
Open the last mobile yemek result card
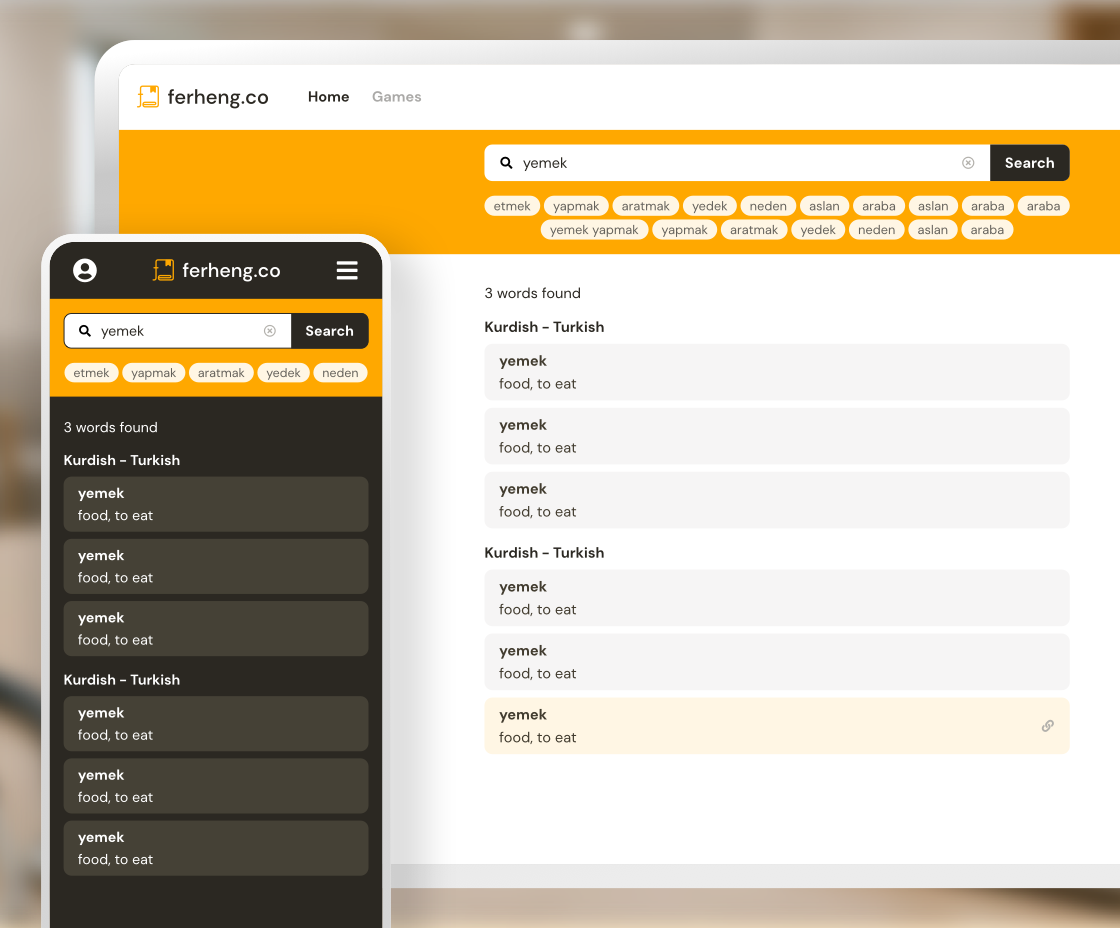(216, 848)
